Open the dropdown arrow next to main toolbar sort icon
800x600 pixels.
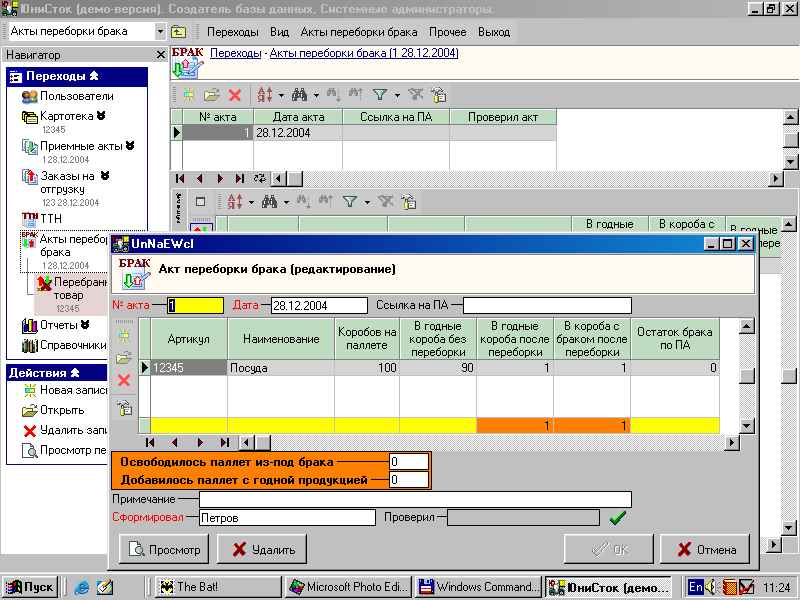coord(281,95)
